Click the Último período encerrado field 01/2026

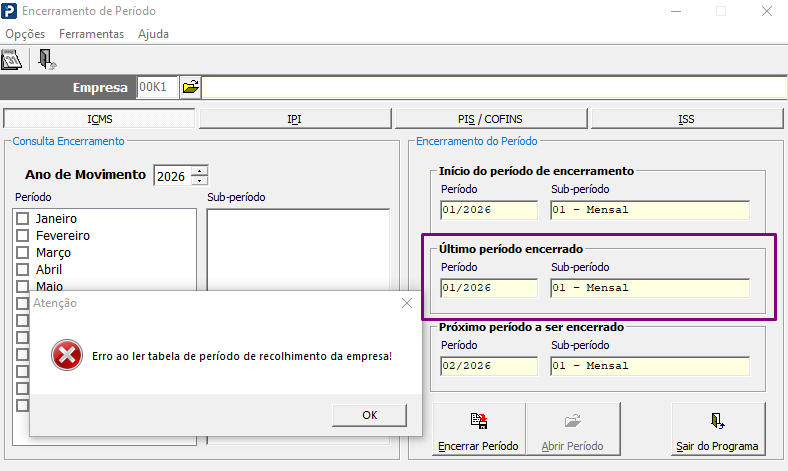tap(489, 288)
